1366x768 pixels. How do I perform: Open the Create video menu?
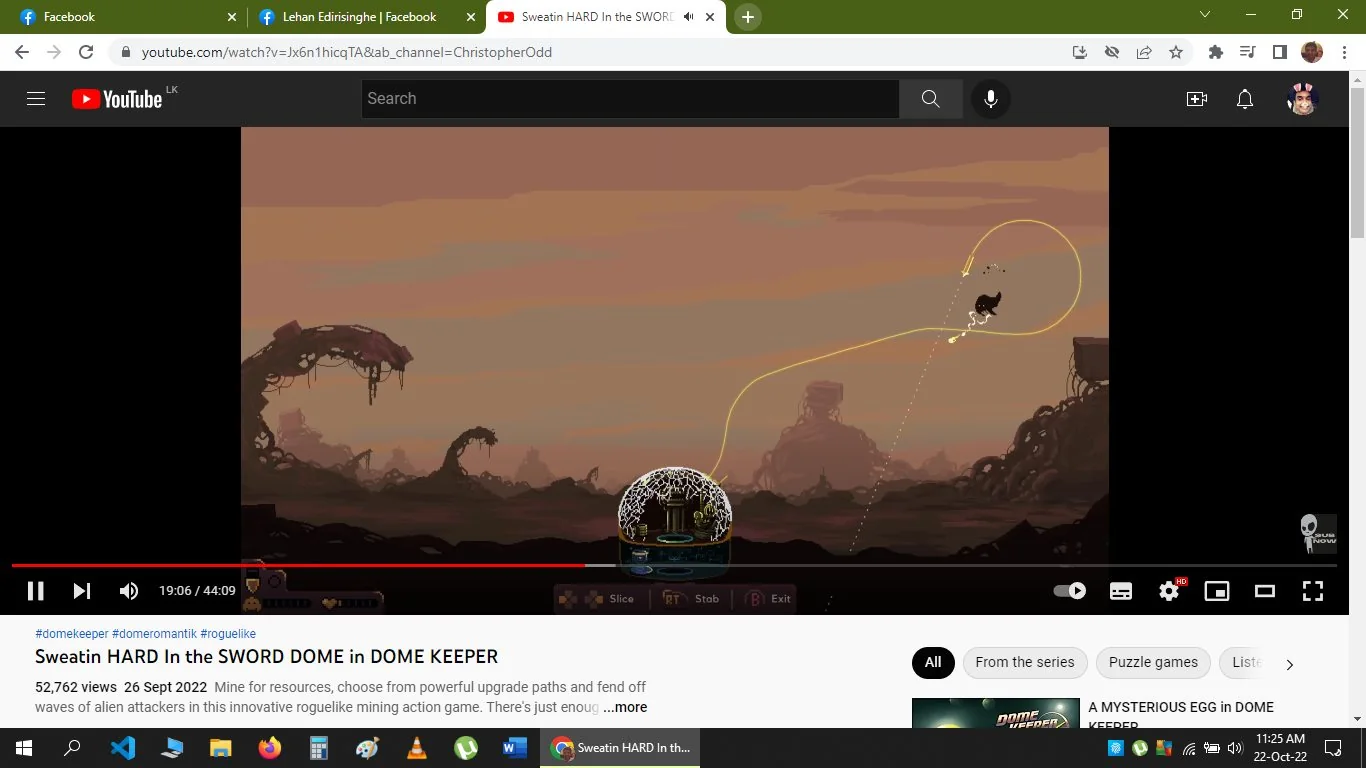(1197, 99)
